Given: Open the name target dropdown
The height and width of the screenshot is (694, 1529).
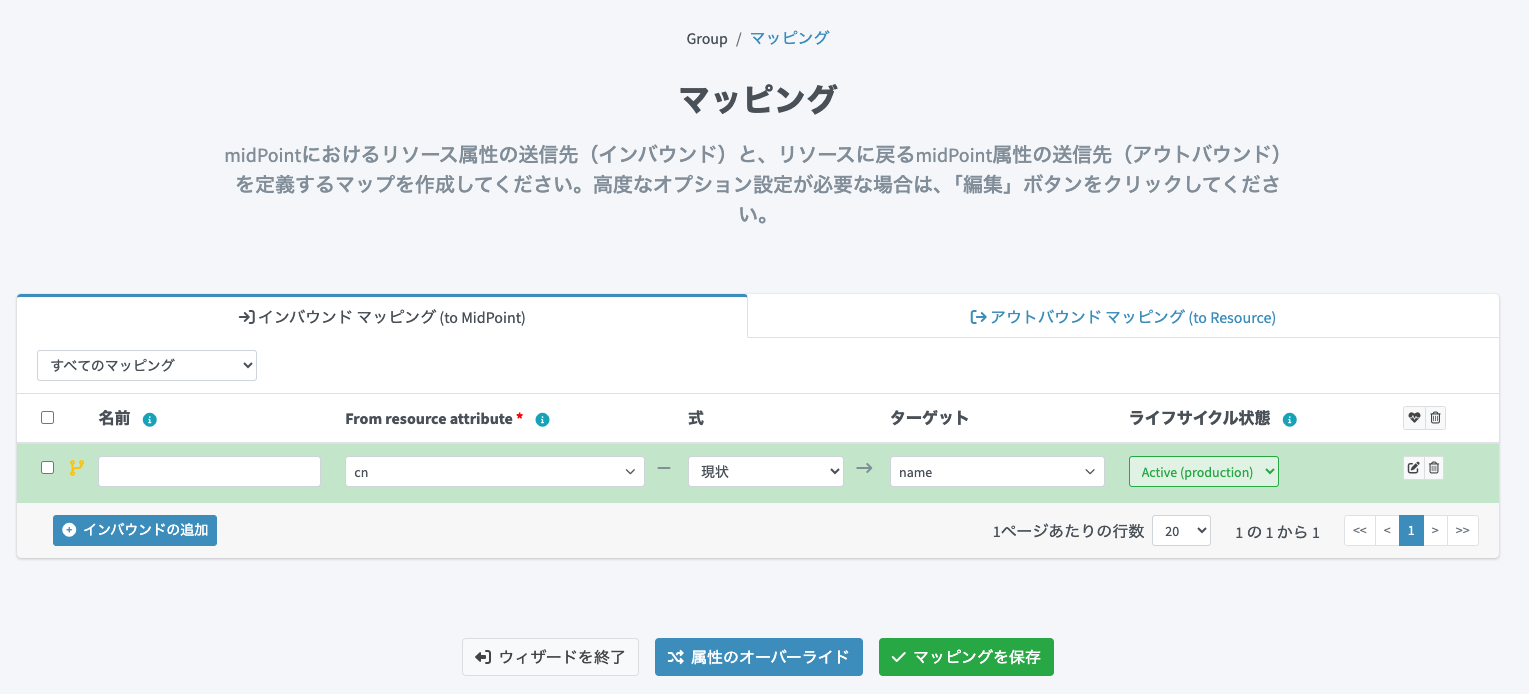Looking at the screenshot, I should (x=997, y=472).
